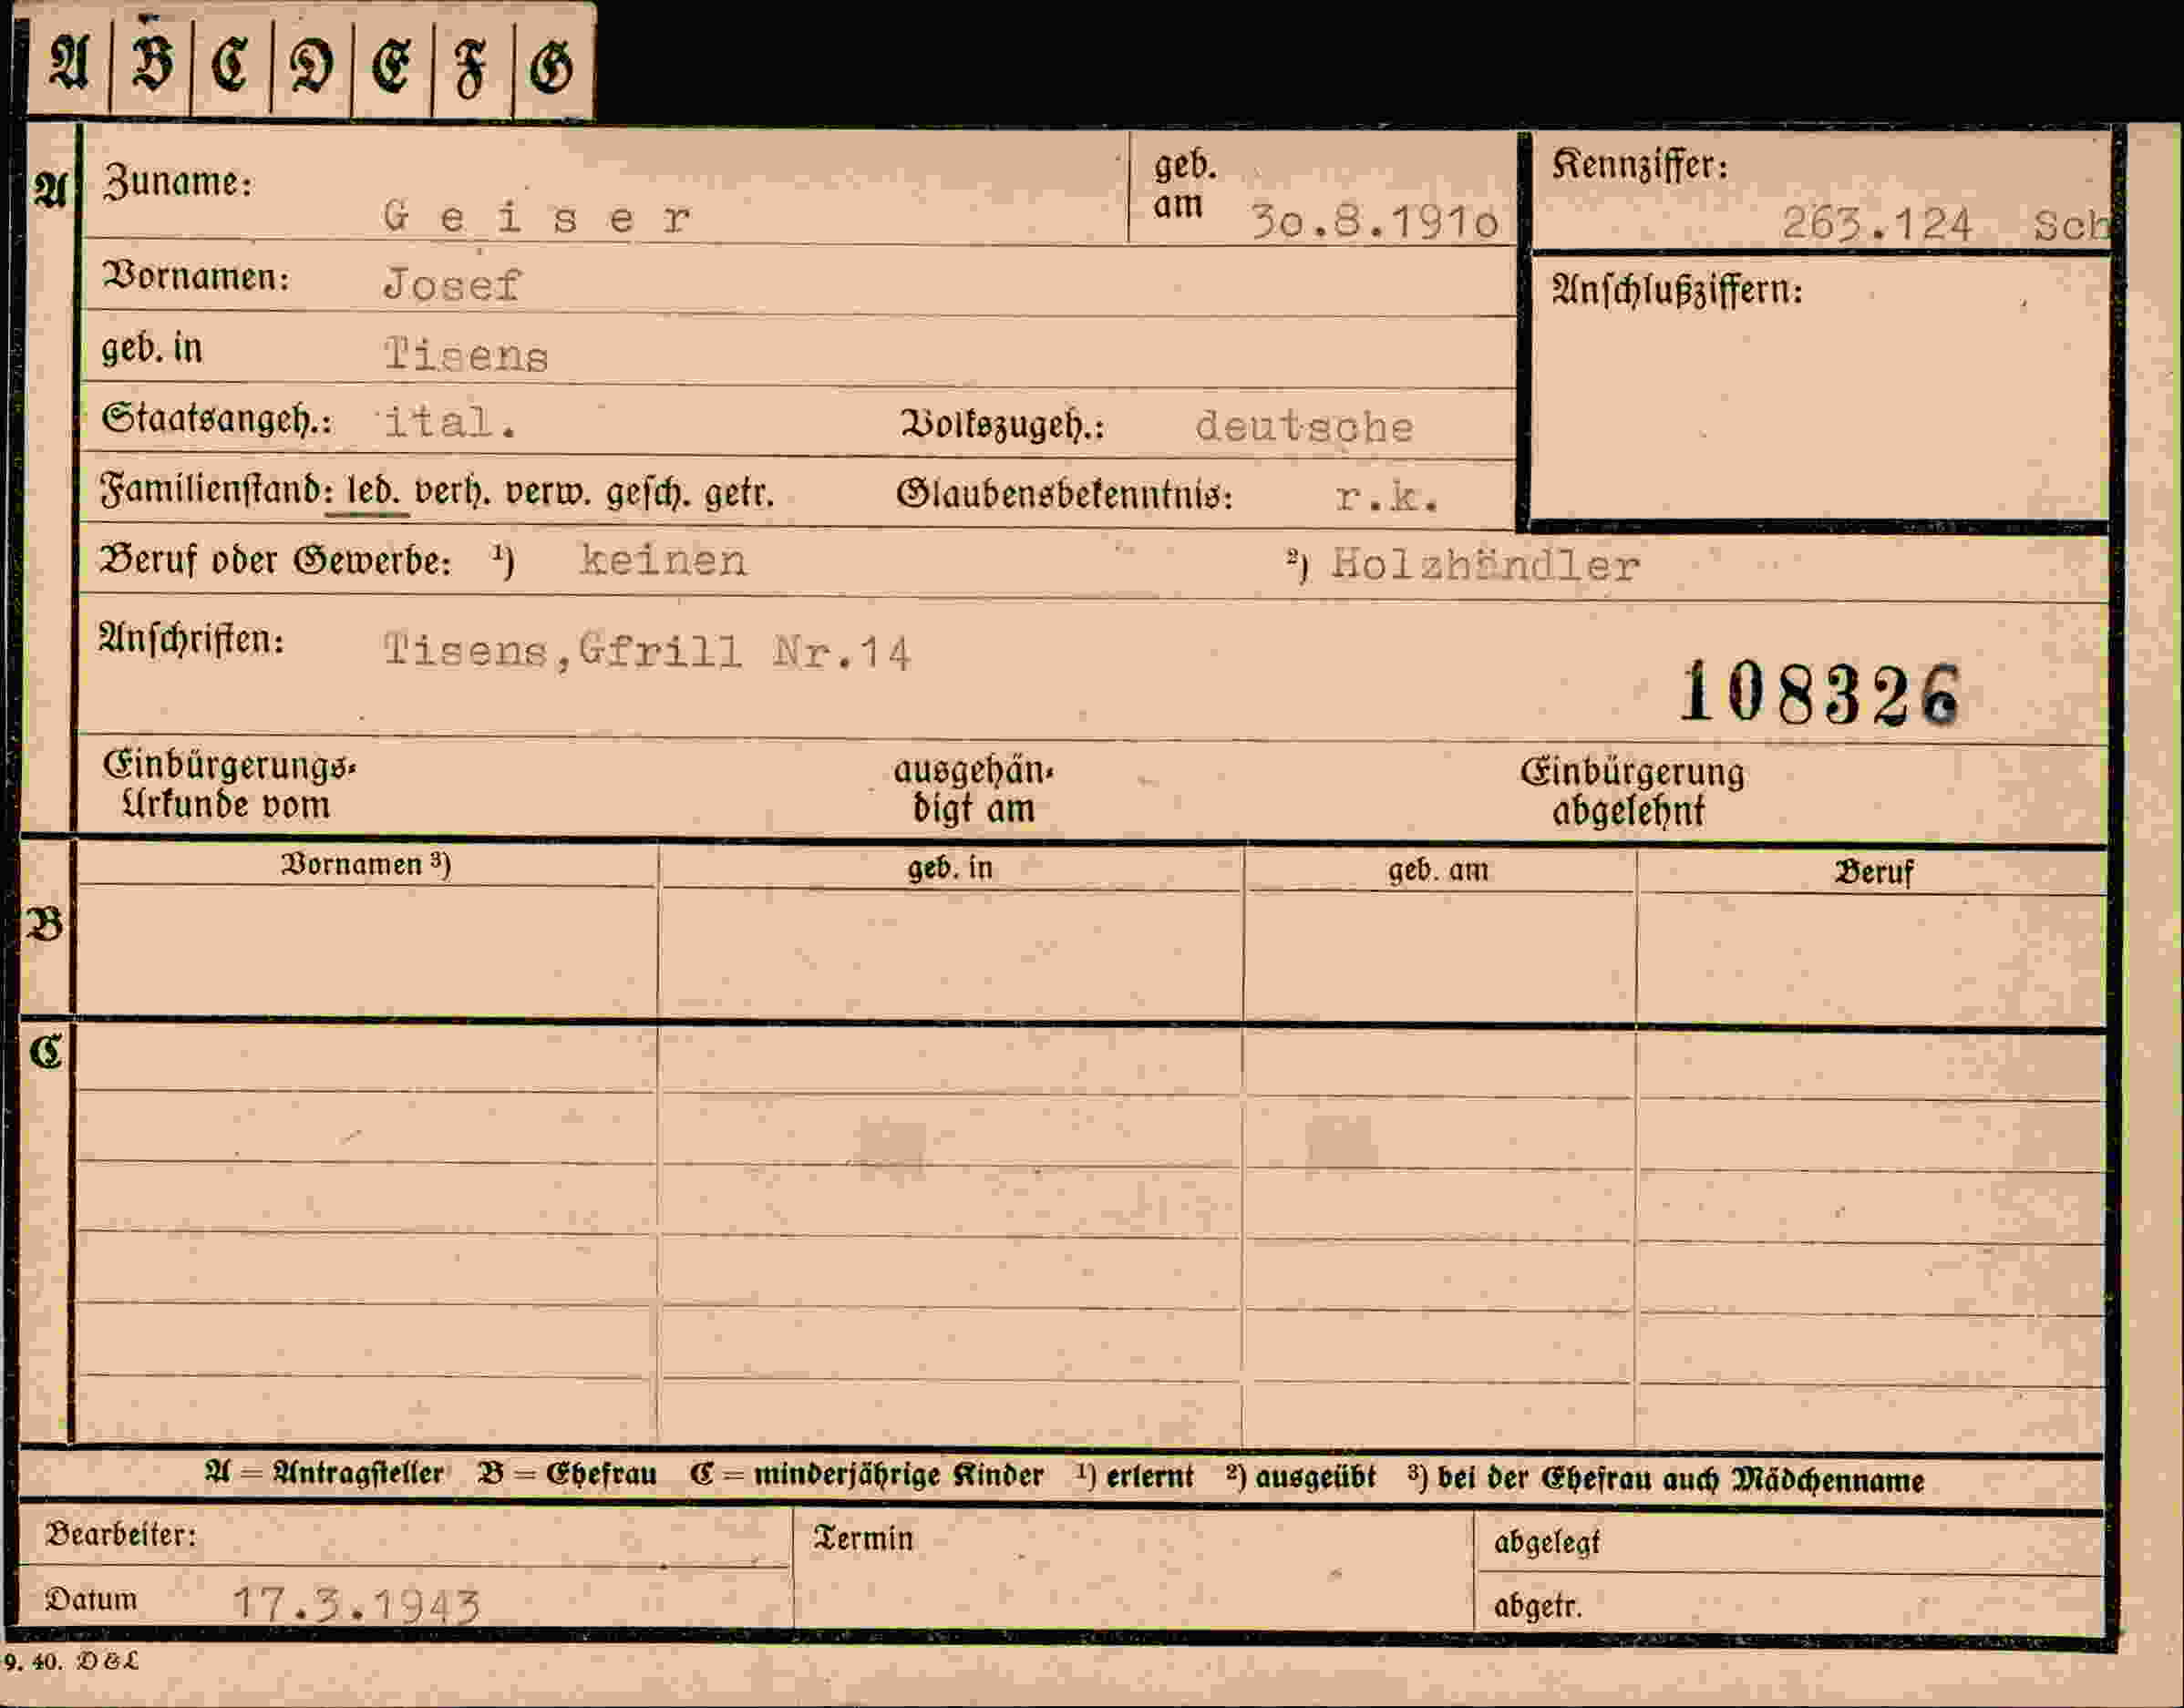The width and height of the screenshot is (2184, 1708).
Task: Select the index tab letter A
Action: [x=70, y=62]
